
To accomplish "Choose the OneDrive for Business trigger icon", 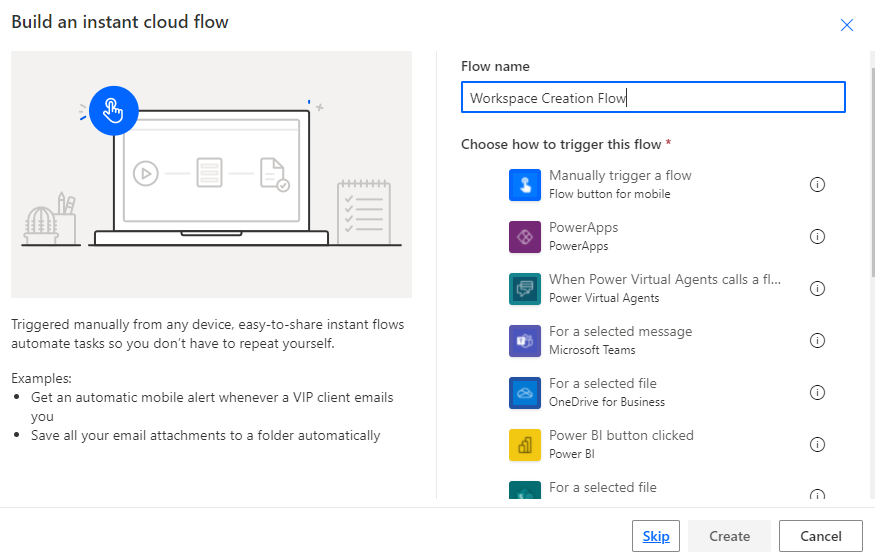I will (x=525, y=393).
